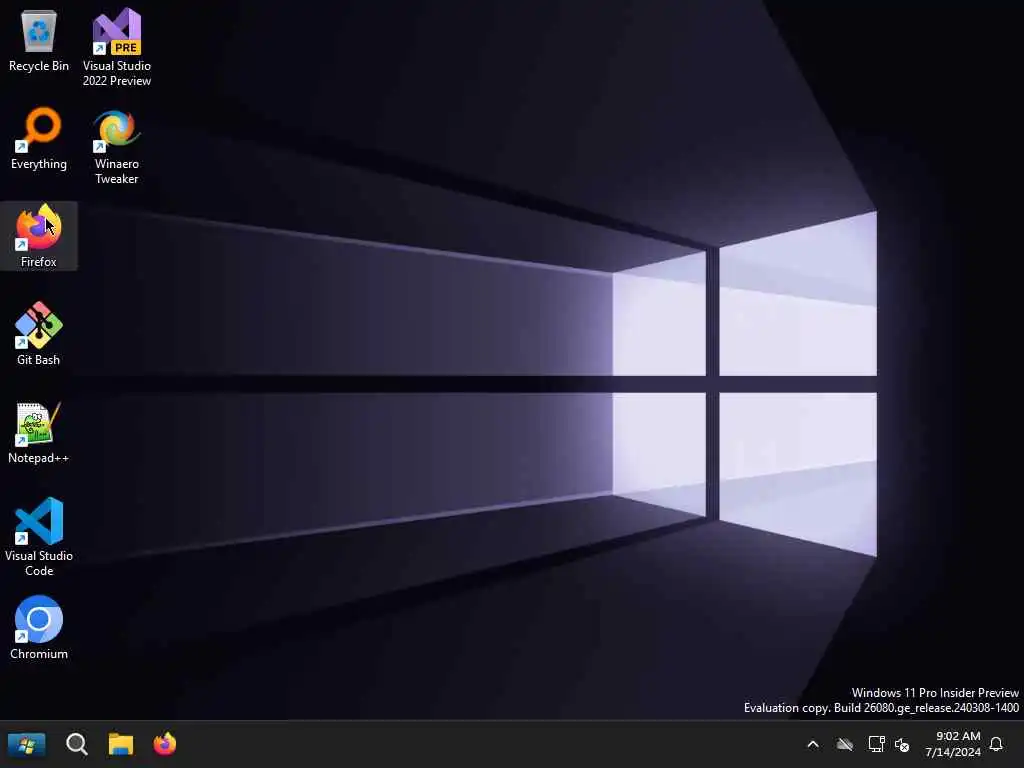Expand the hidden tray icons chevron
This screenshot has height=768, width=1024.
click(x=813, y=744)
